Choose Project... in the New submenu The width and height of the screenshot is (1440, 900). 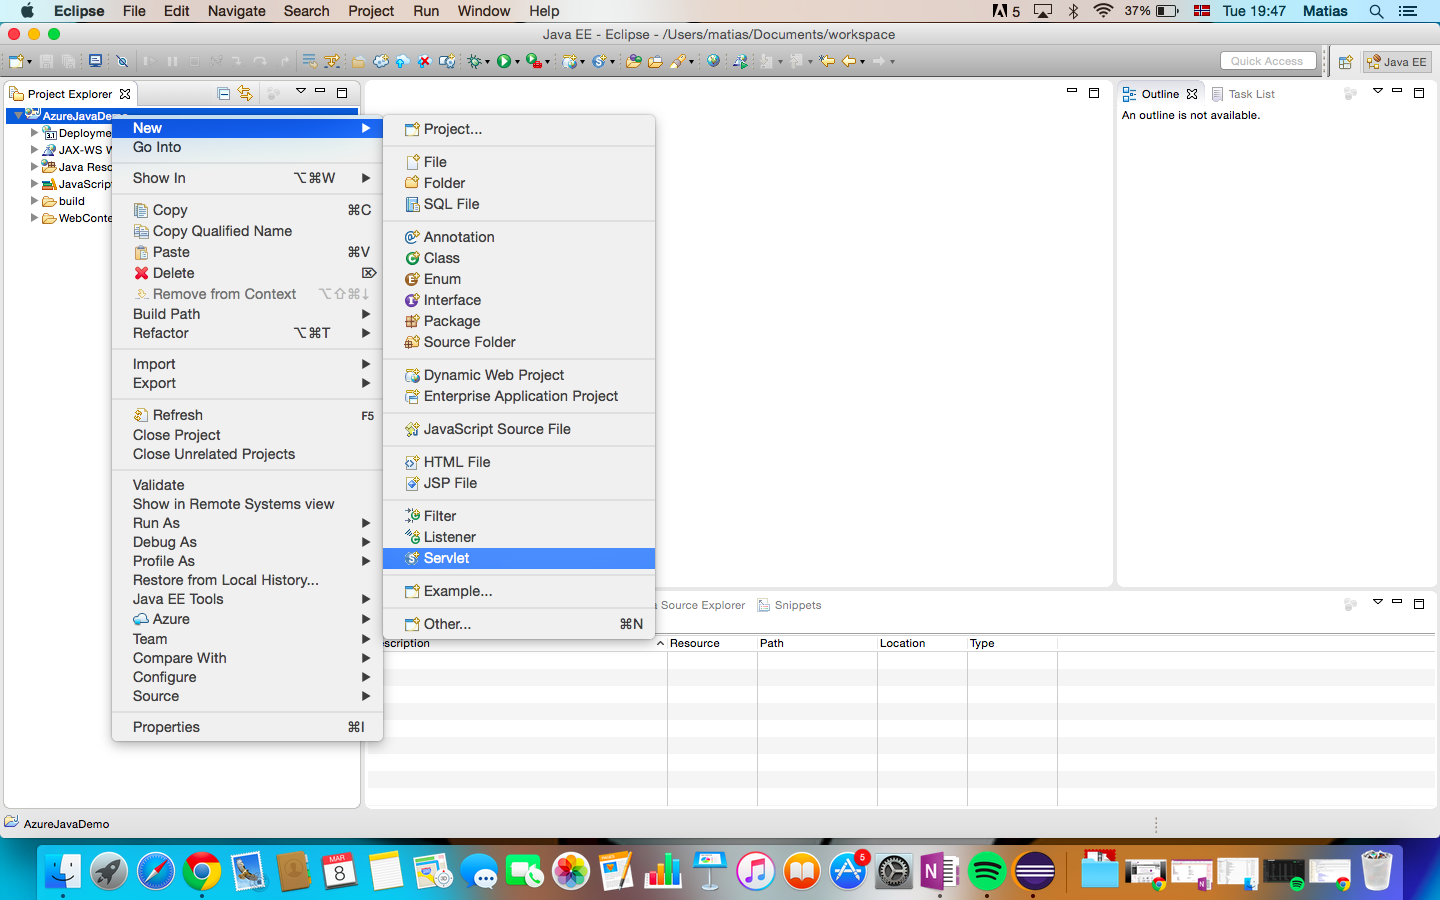[519, 129]
